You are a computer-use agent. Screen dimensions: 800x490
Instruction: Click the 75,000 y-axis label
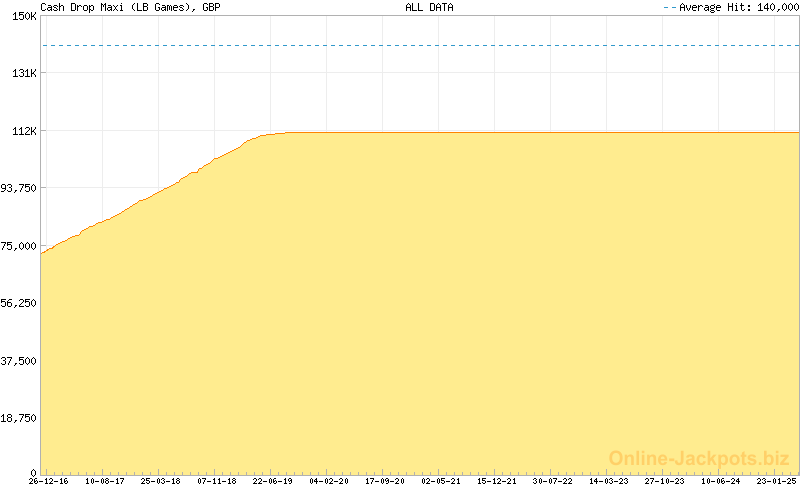click(x=19, y=246)
